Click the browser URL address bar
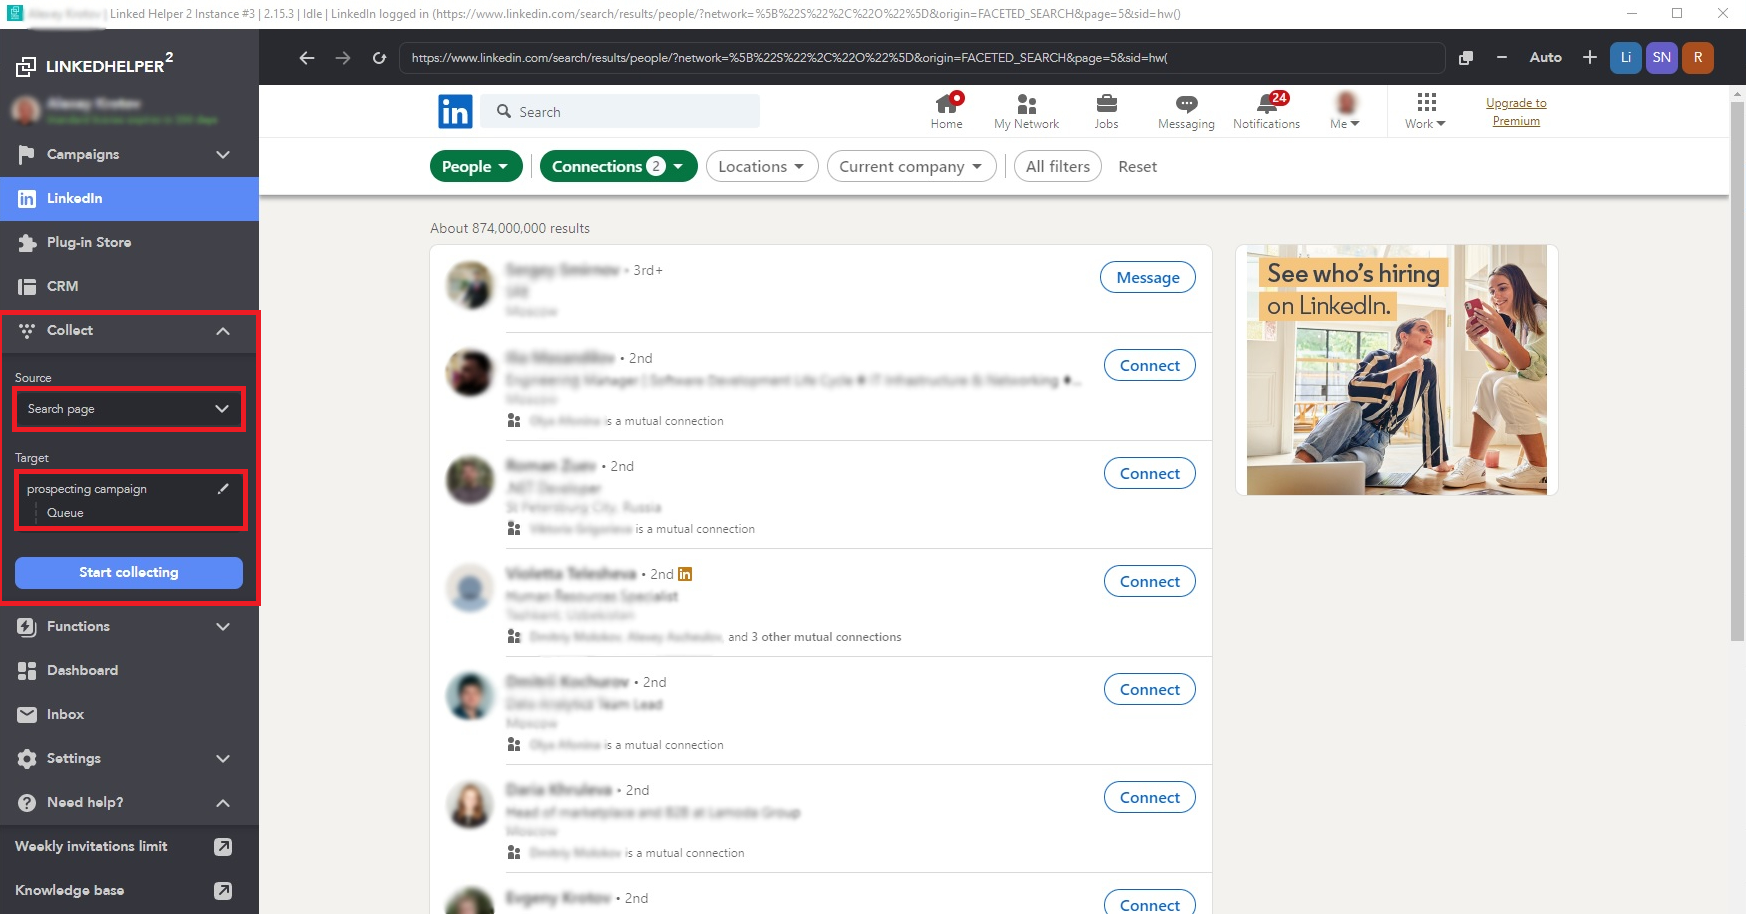Viewport: 1746px width, 914px height. (922, 58)
